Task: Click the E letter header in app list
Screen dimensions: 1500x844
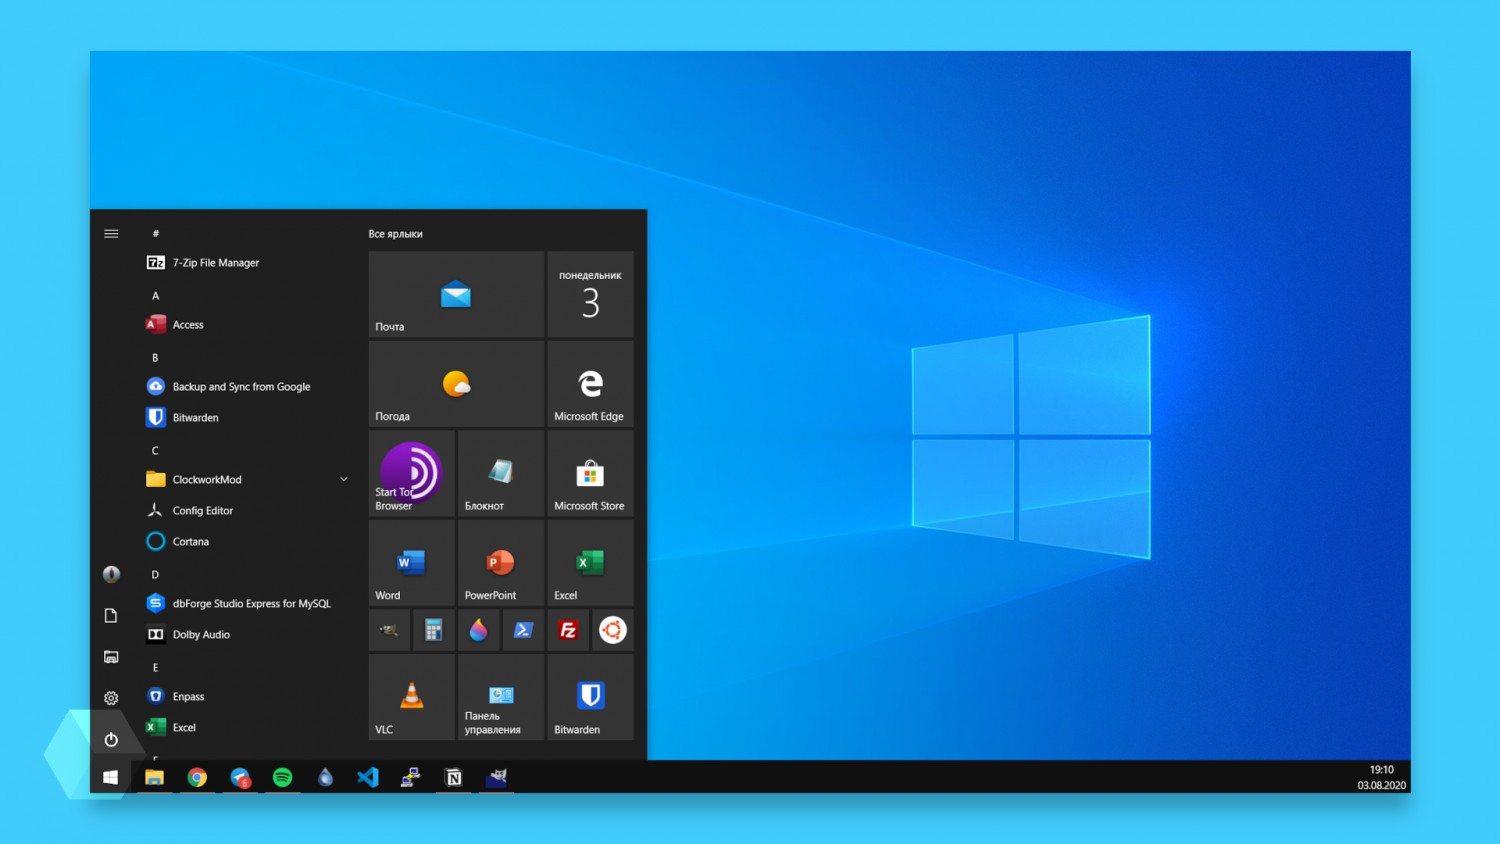Action: (155, 668)
